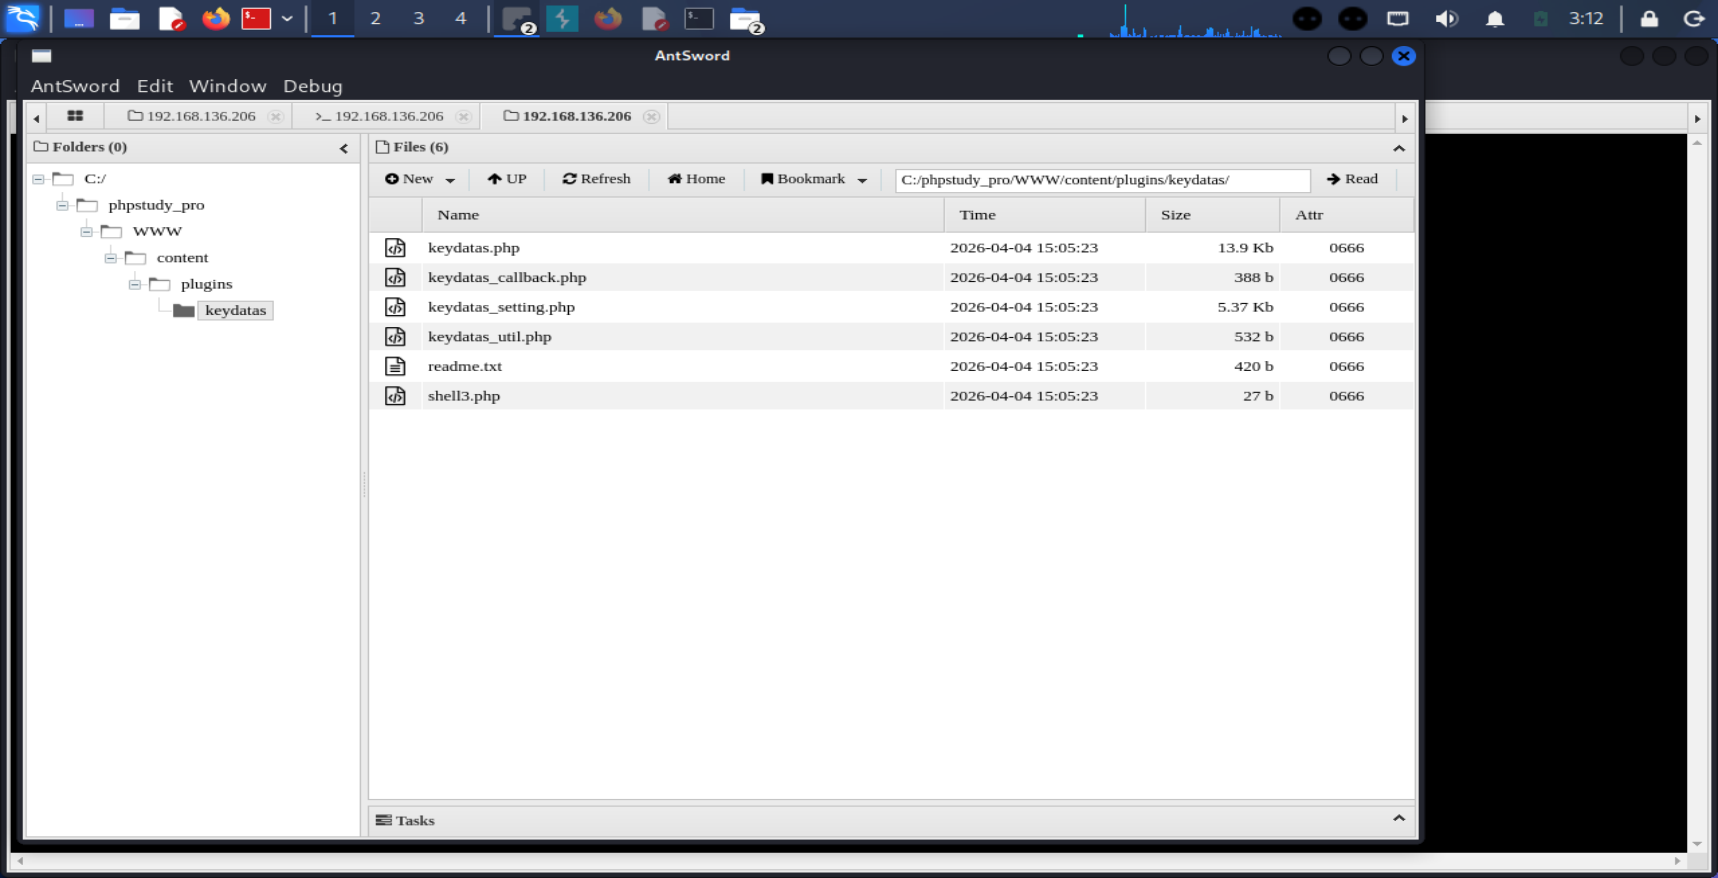Select keydatas_setting.php file icon

tap(396, 307)
